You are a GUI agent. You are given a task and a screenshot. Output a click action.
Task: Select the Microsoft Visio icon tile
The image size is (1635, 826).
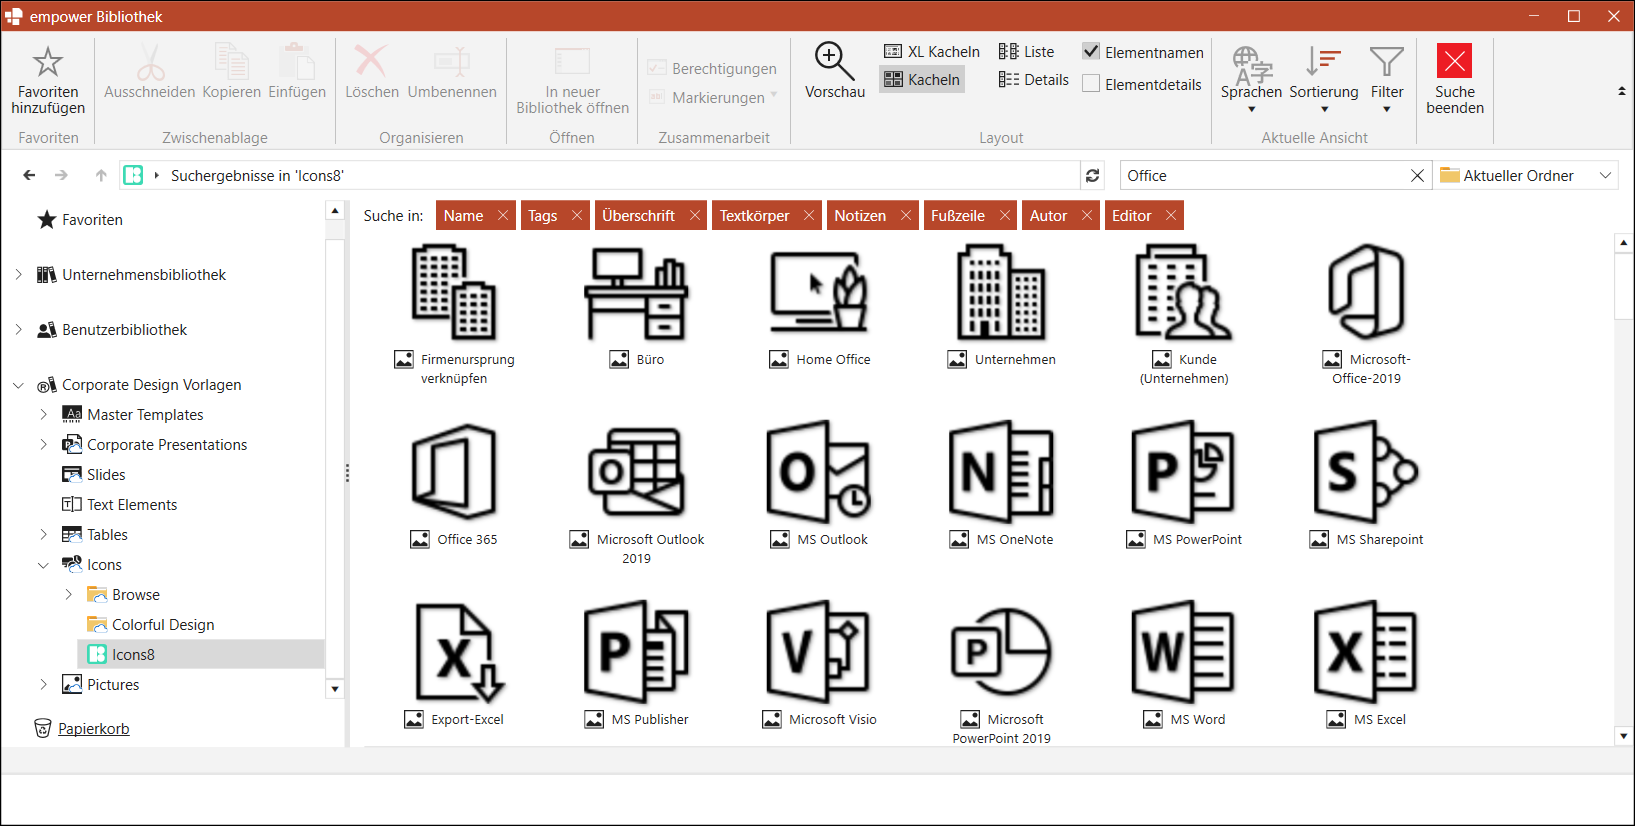pyautogui.click(x=819, y=665)
